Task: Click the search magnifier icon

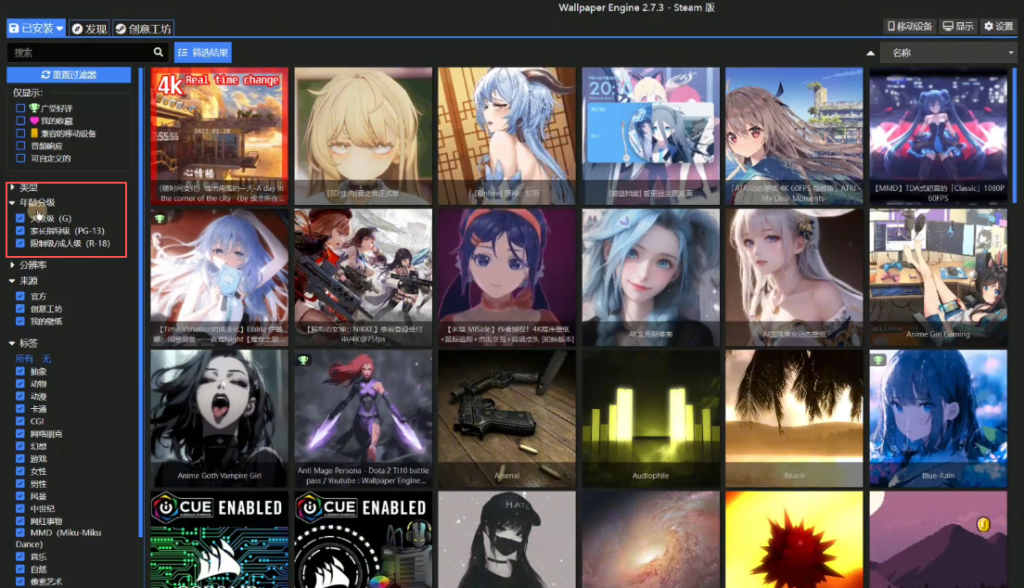Action: pos(158,52)
